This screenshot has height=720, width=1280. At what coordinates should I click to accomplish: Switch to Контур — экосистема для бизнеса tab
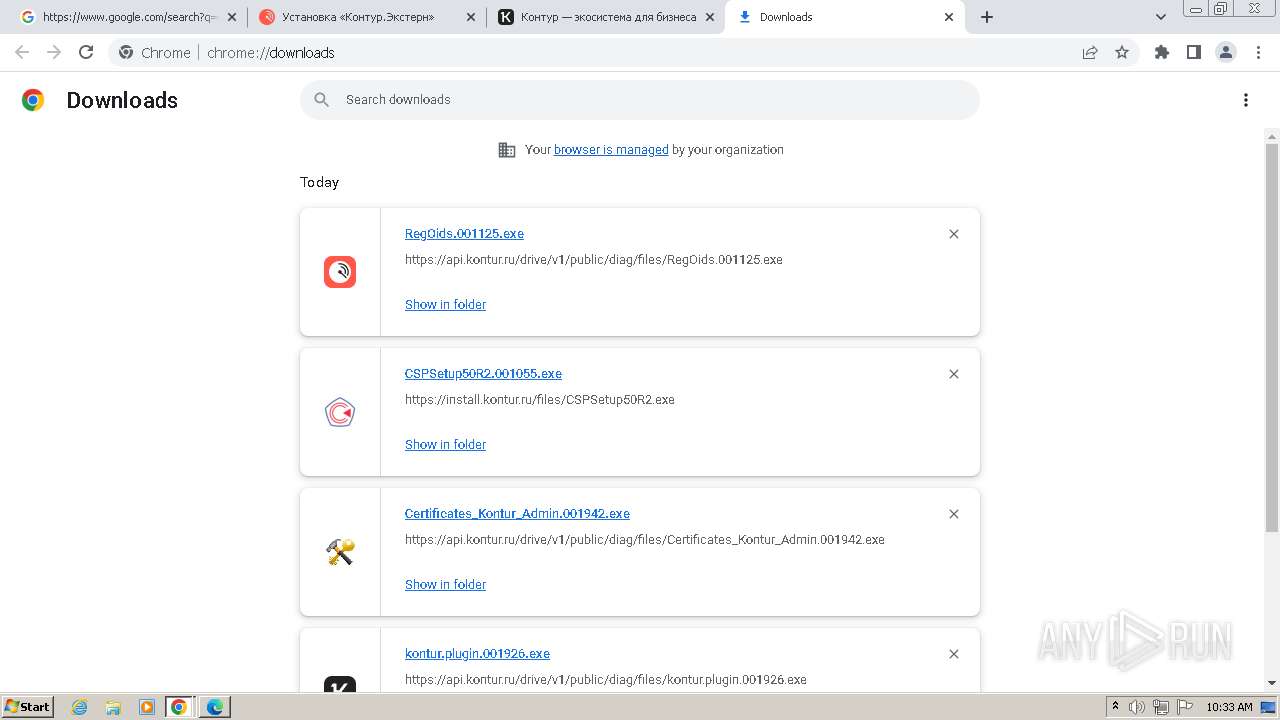pos(606,17)
